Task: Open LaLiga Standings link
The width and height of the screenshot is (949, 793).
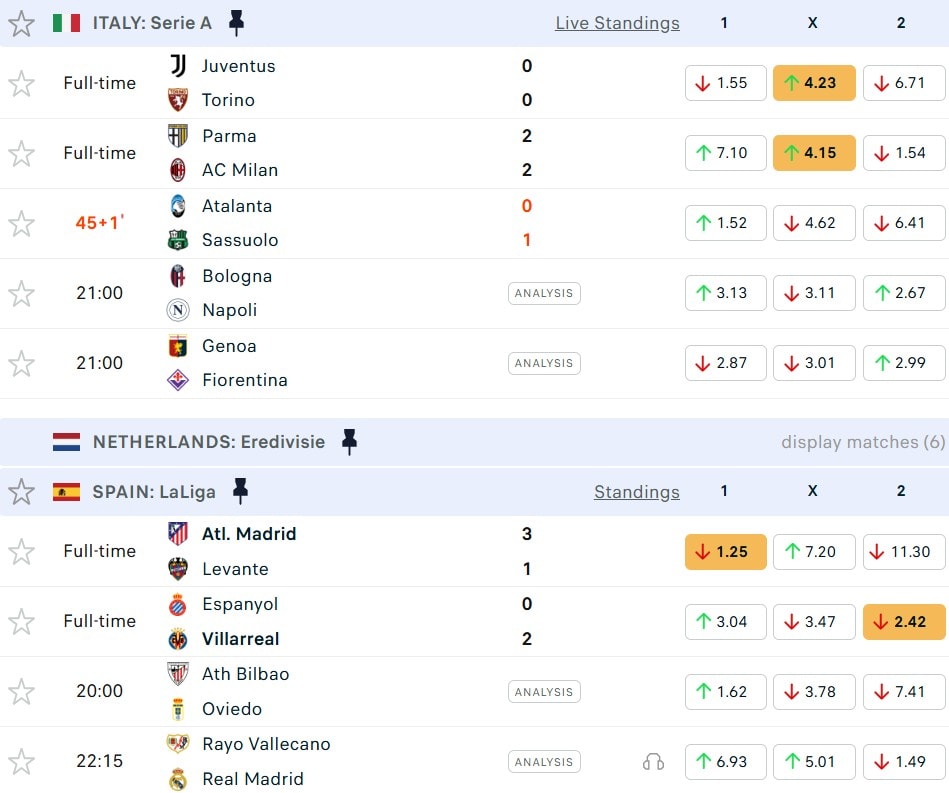Action: 636,492
